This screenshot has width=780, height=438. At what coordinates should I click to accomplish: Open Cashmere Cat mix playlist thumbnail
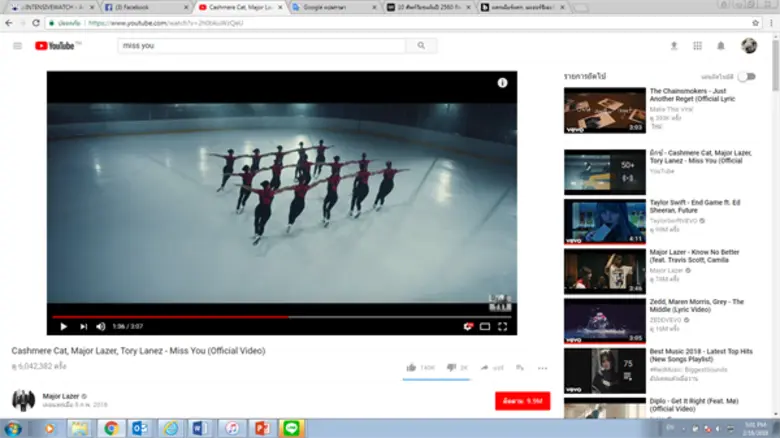pos(605,172)
